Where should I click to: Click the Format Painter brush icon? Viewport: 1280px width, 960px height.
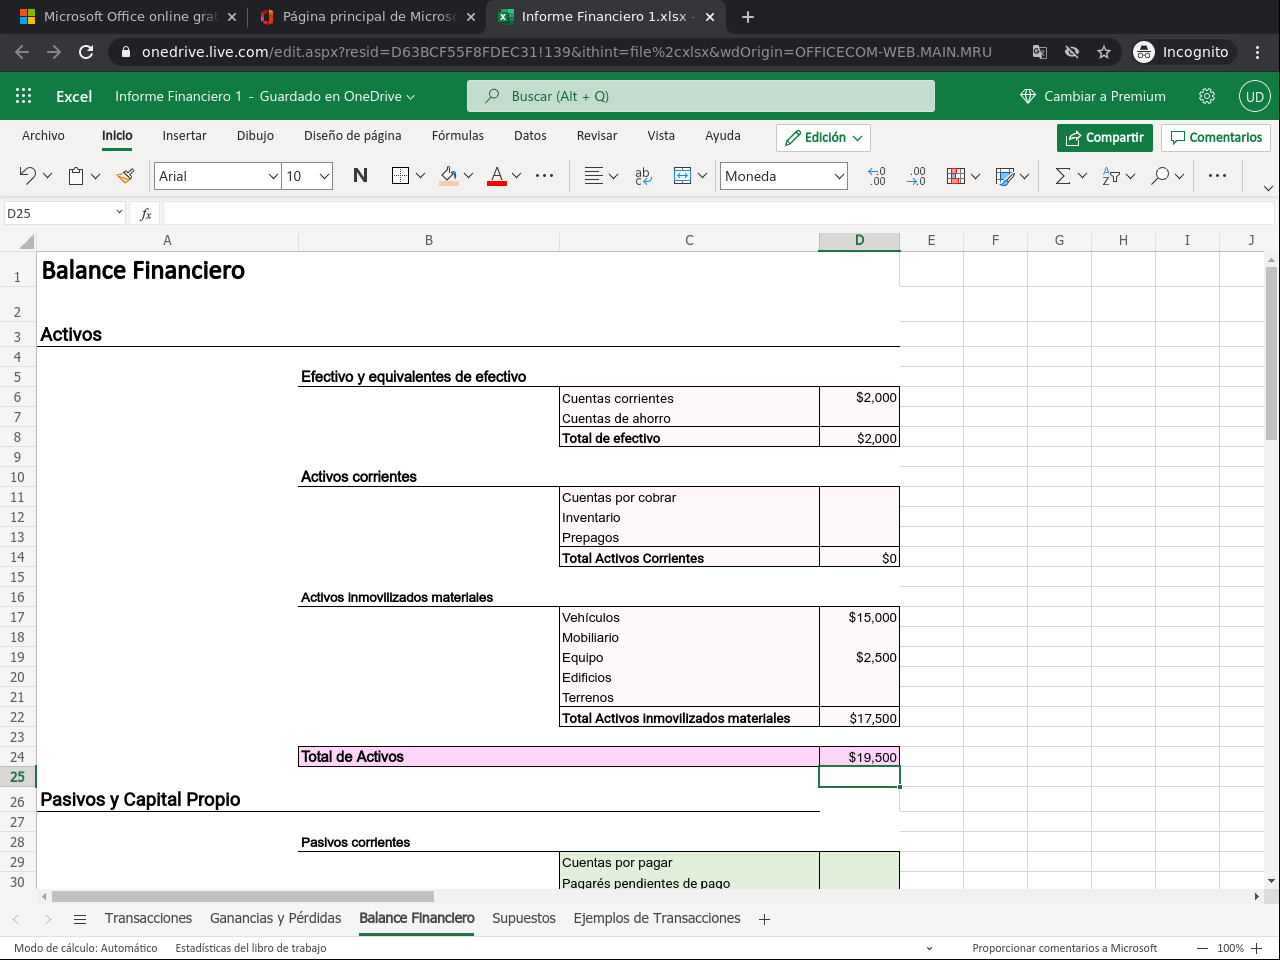(x=125, y=176)
